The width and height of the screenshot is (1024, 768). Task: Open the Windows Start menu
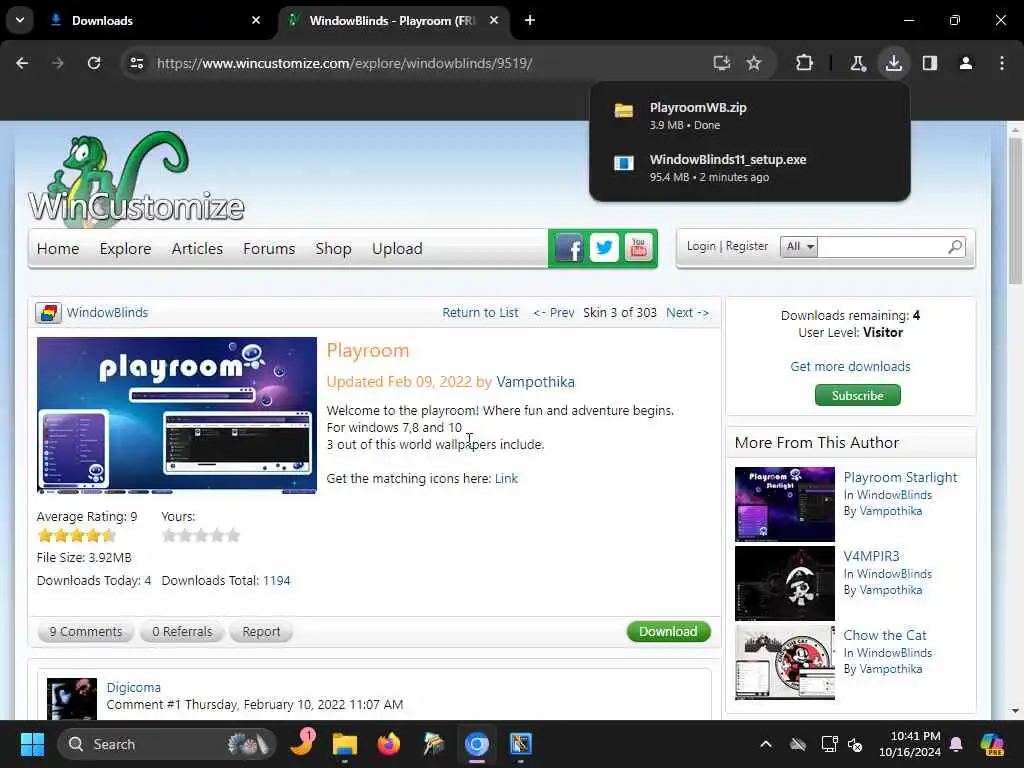(x=32, y=744)
